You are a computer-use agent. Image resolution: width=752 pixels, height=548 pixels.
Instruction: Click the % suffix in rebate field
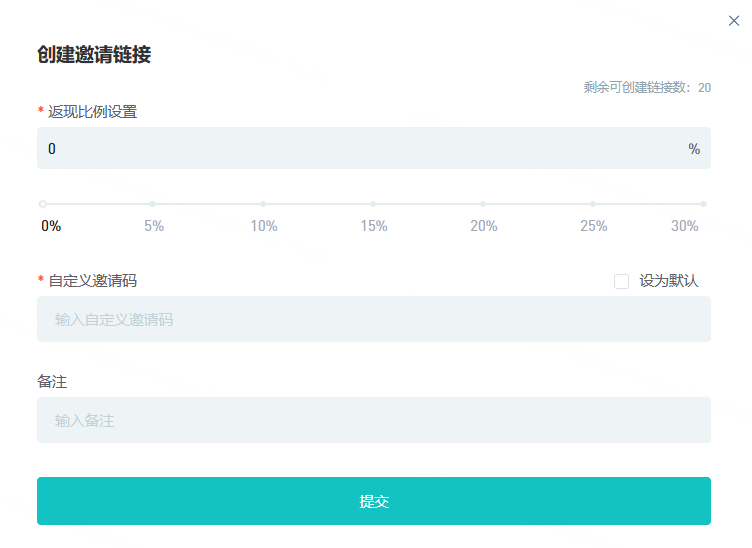pyautogui.click(x=694, y=149)
